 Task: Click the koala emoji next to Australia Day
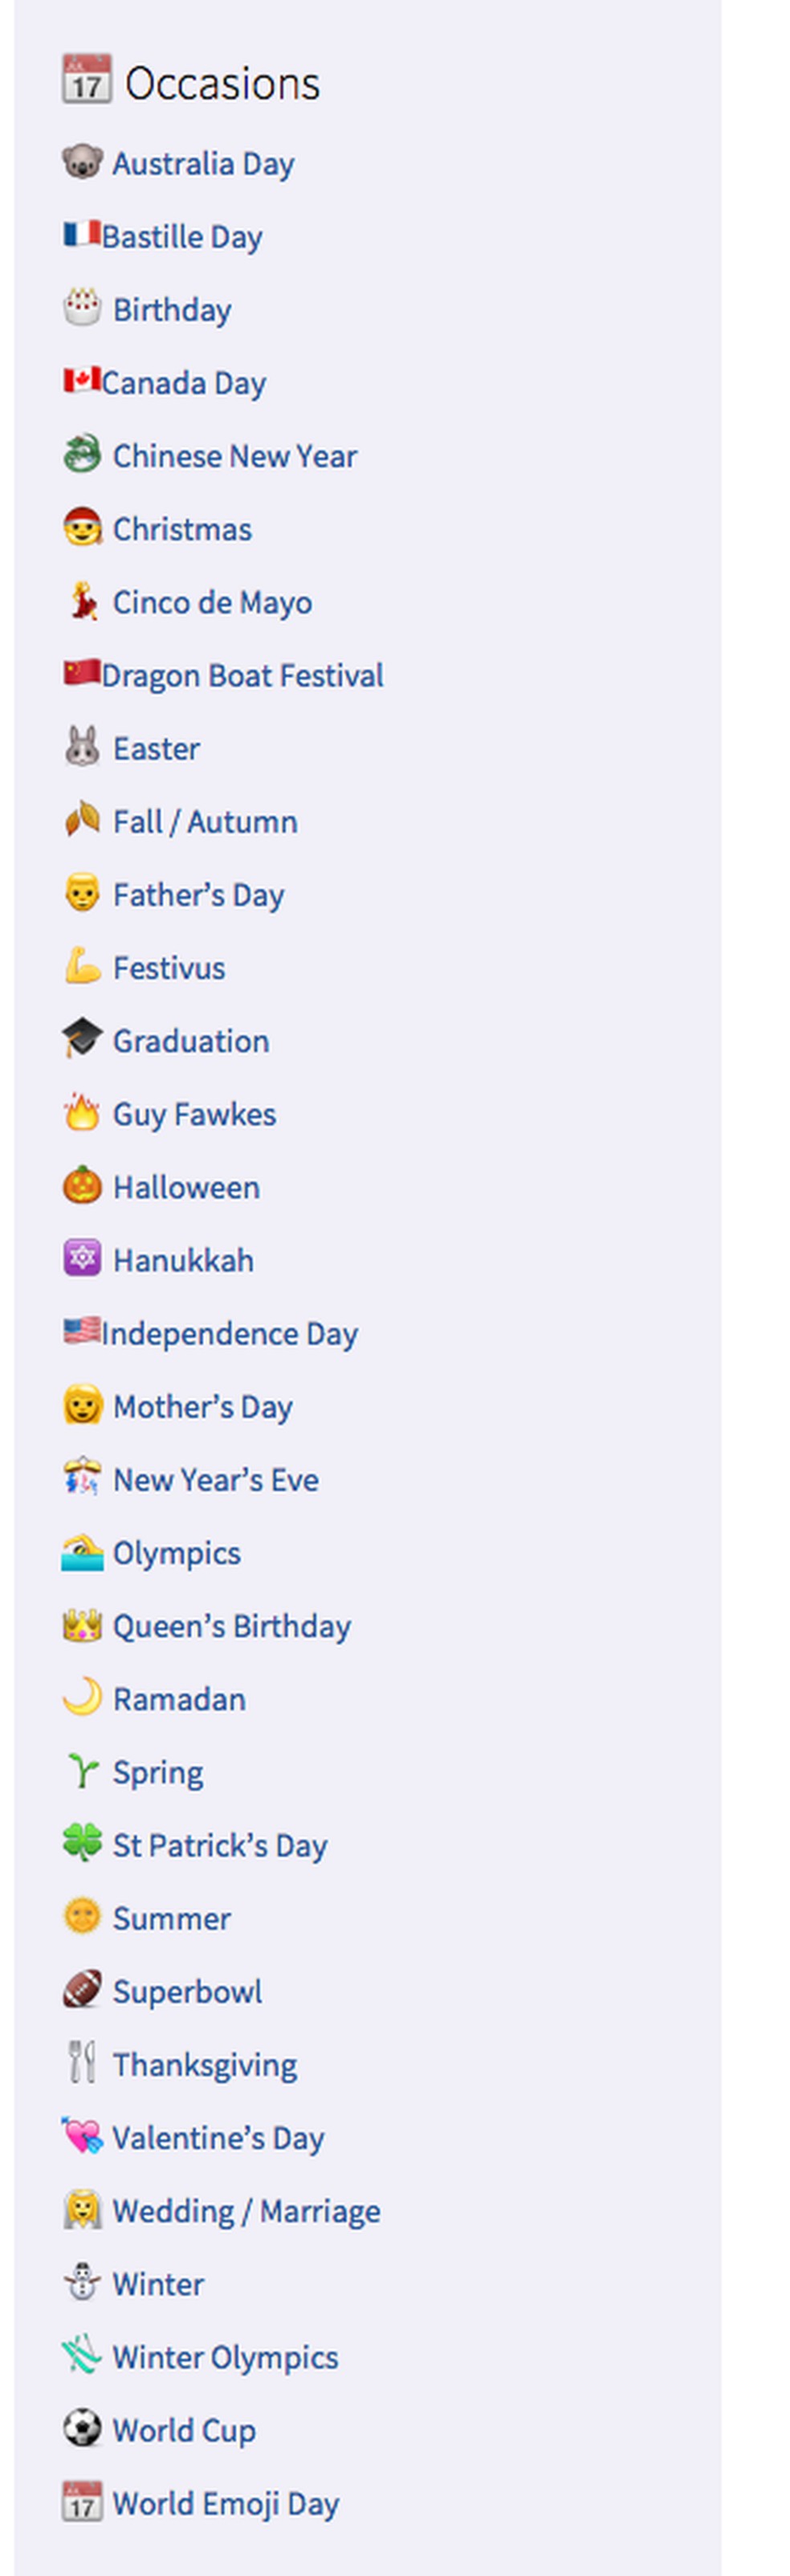click(83, 162)
